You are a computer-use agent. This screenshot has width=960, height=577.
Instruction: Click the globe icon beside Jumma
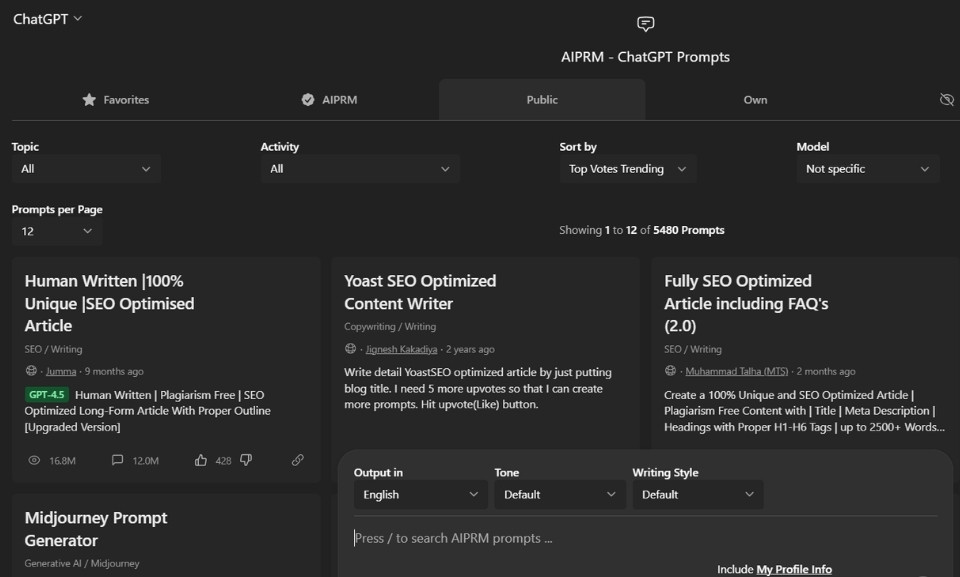pyautogui.click(x=31, y=371)
